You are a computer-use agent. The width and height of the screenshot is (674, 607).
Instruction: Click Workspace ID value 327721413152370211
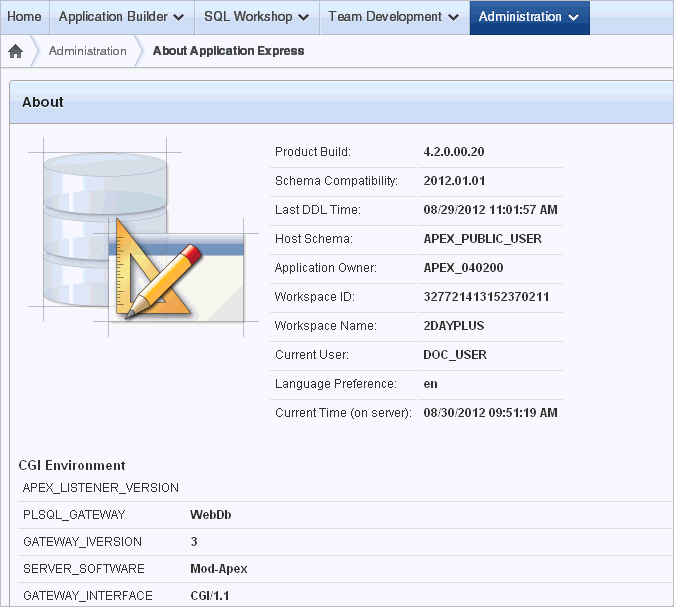[x=486, y=297]
